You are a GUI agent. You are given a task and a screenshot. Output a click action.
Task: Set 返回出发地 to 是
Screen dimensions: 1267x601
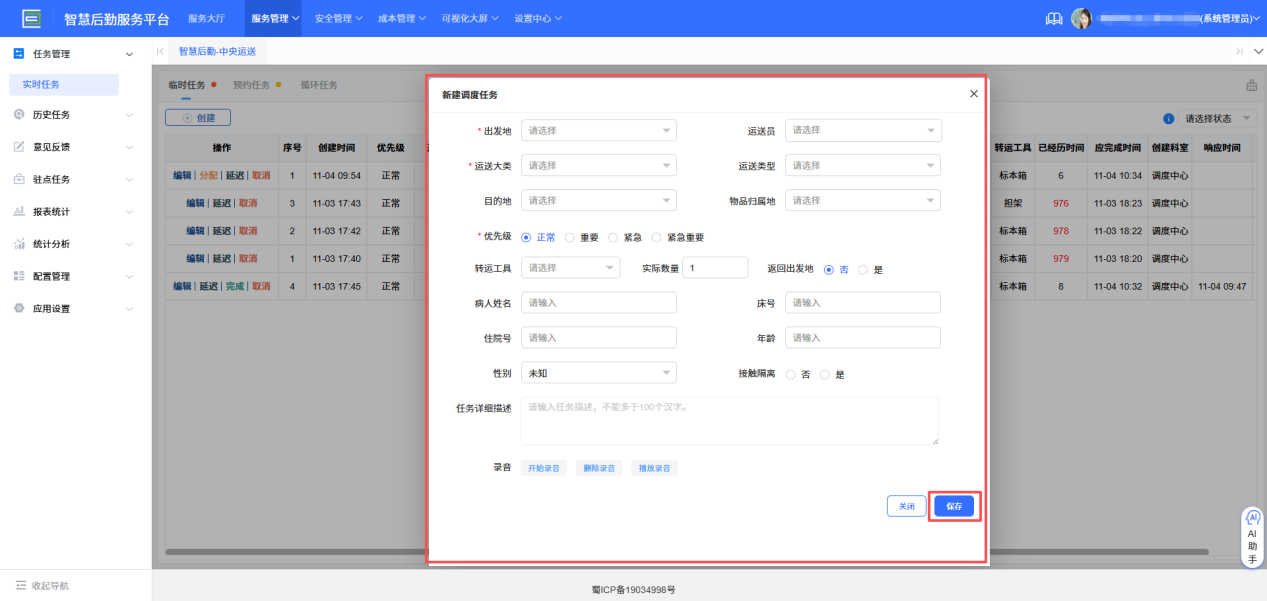click(862, 267)
